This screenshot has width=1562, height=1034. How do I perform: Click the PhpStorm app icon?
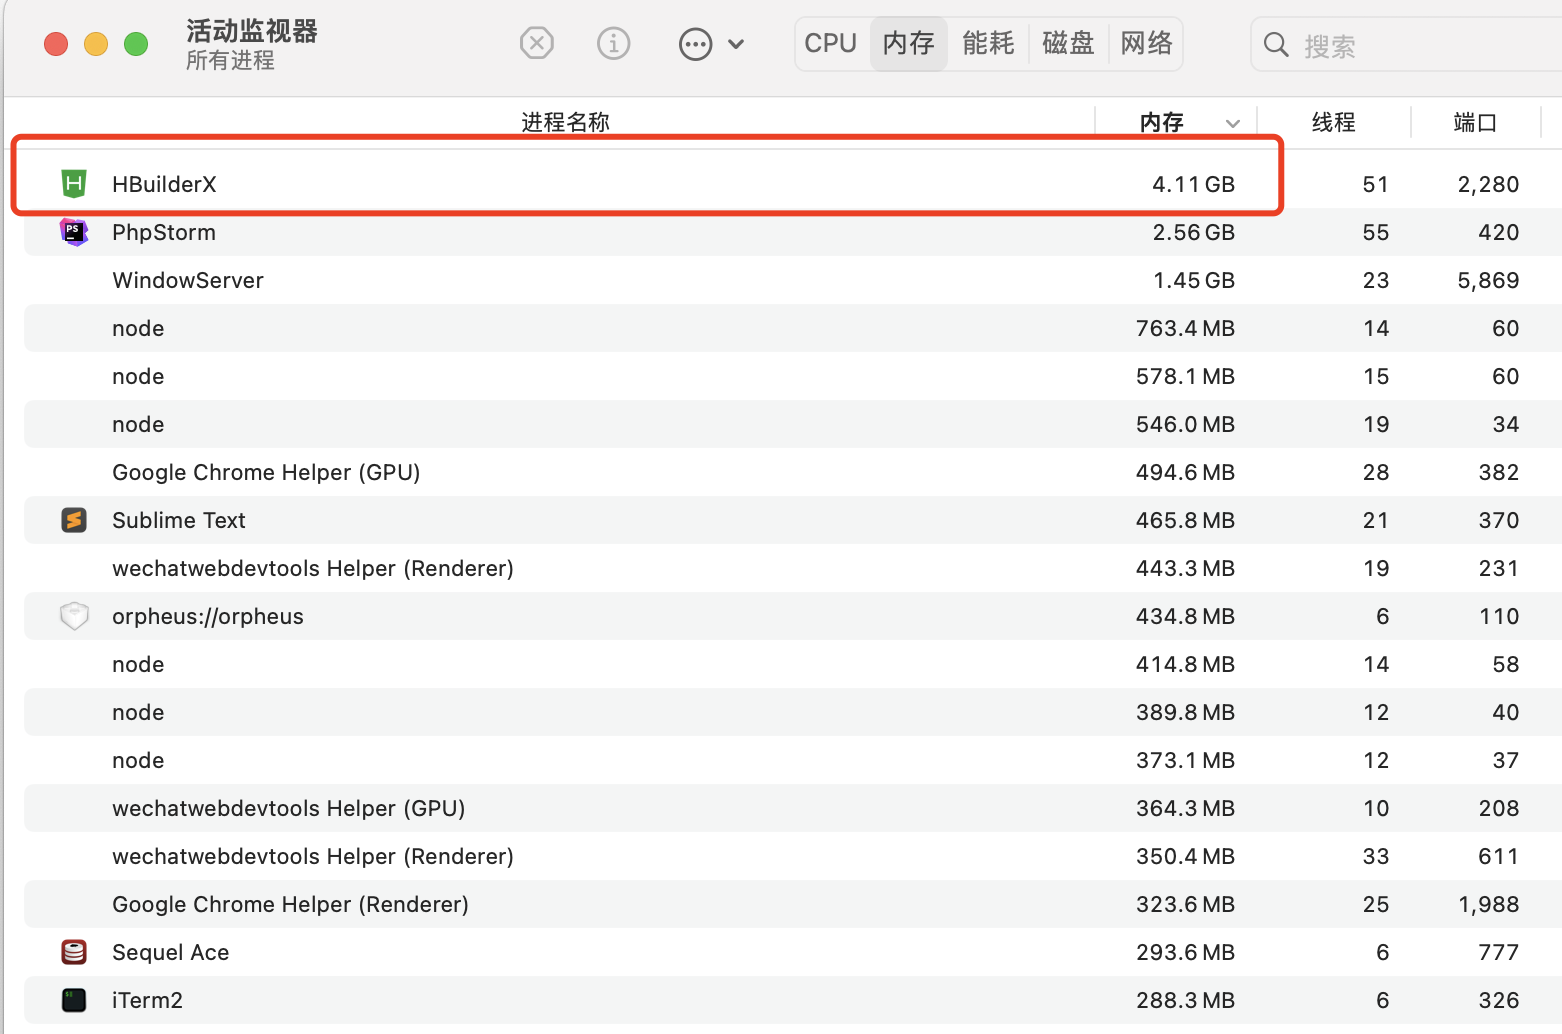74,232
